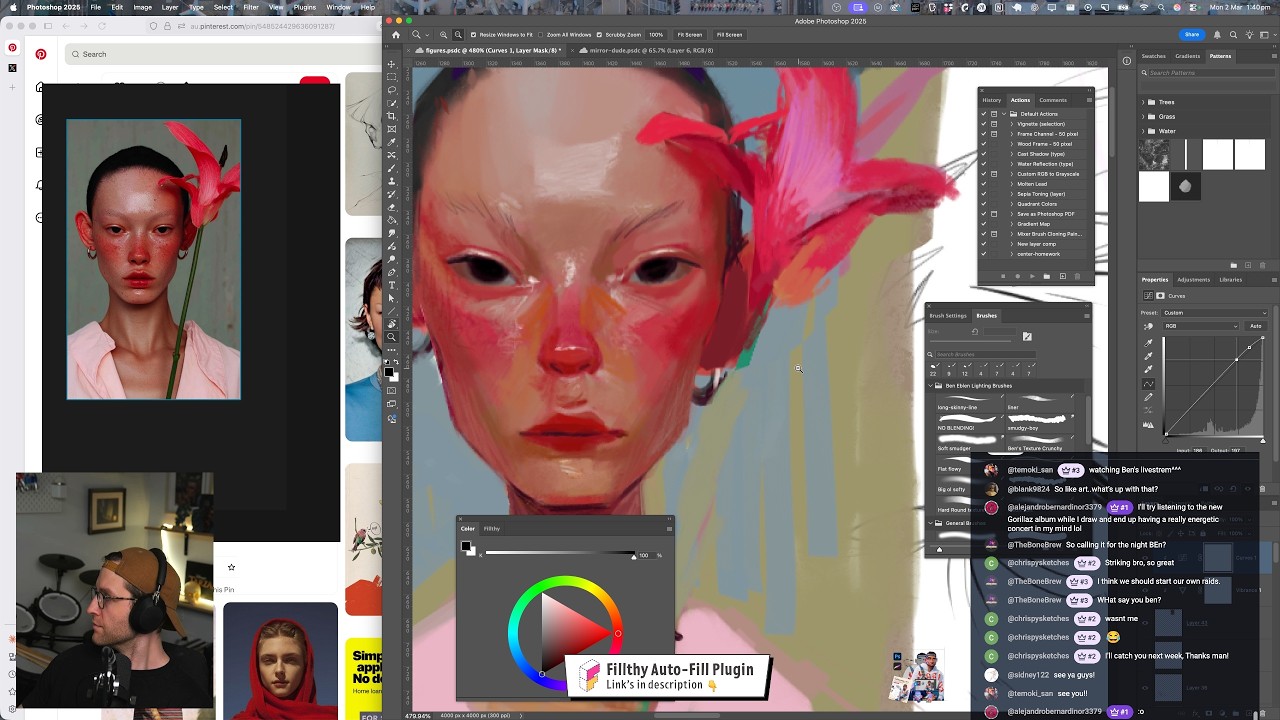Switch to the mirror-dude.psdc document tab
The image size is (1280, 720).
(651, 50)
